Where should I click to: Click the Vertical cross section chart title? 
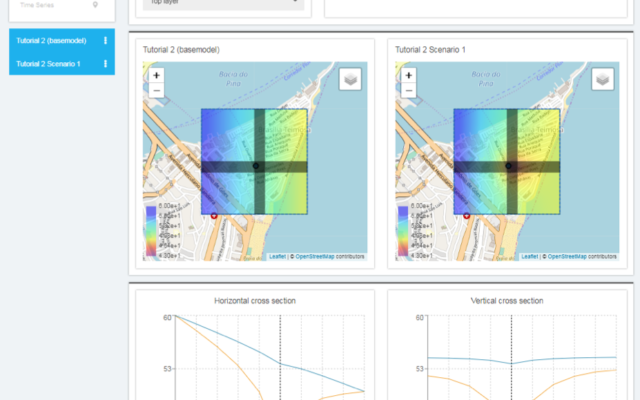(507, 301)
